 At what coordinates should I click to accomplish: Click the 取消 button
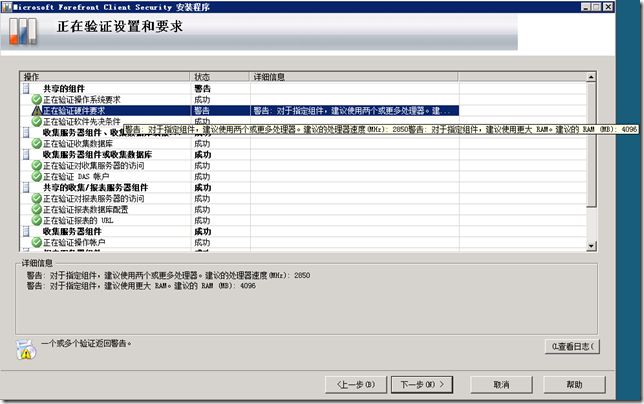click(501, 385)
